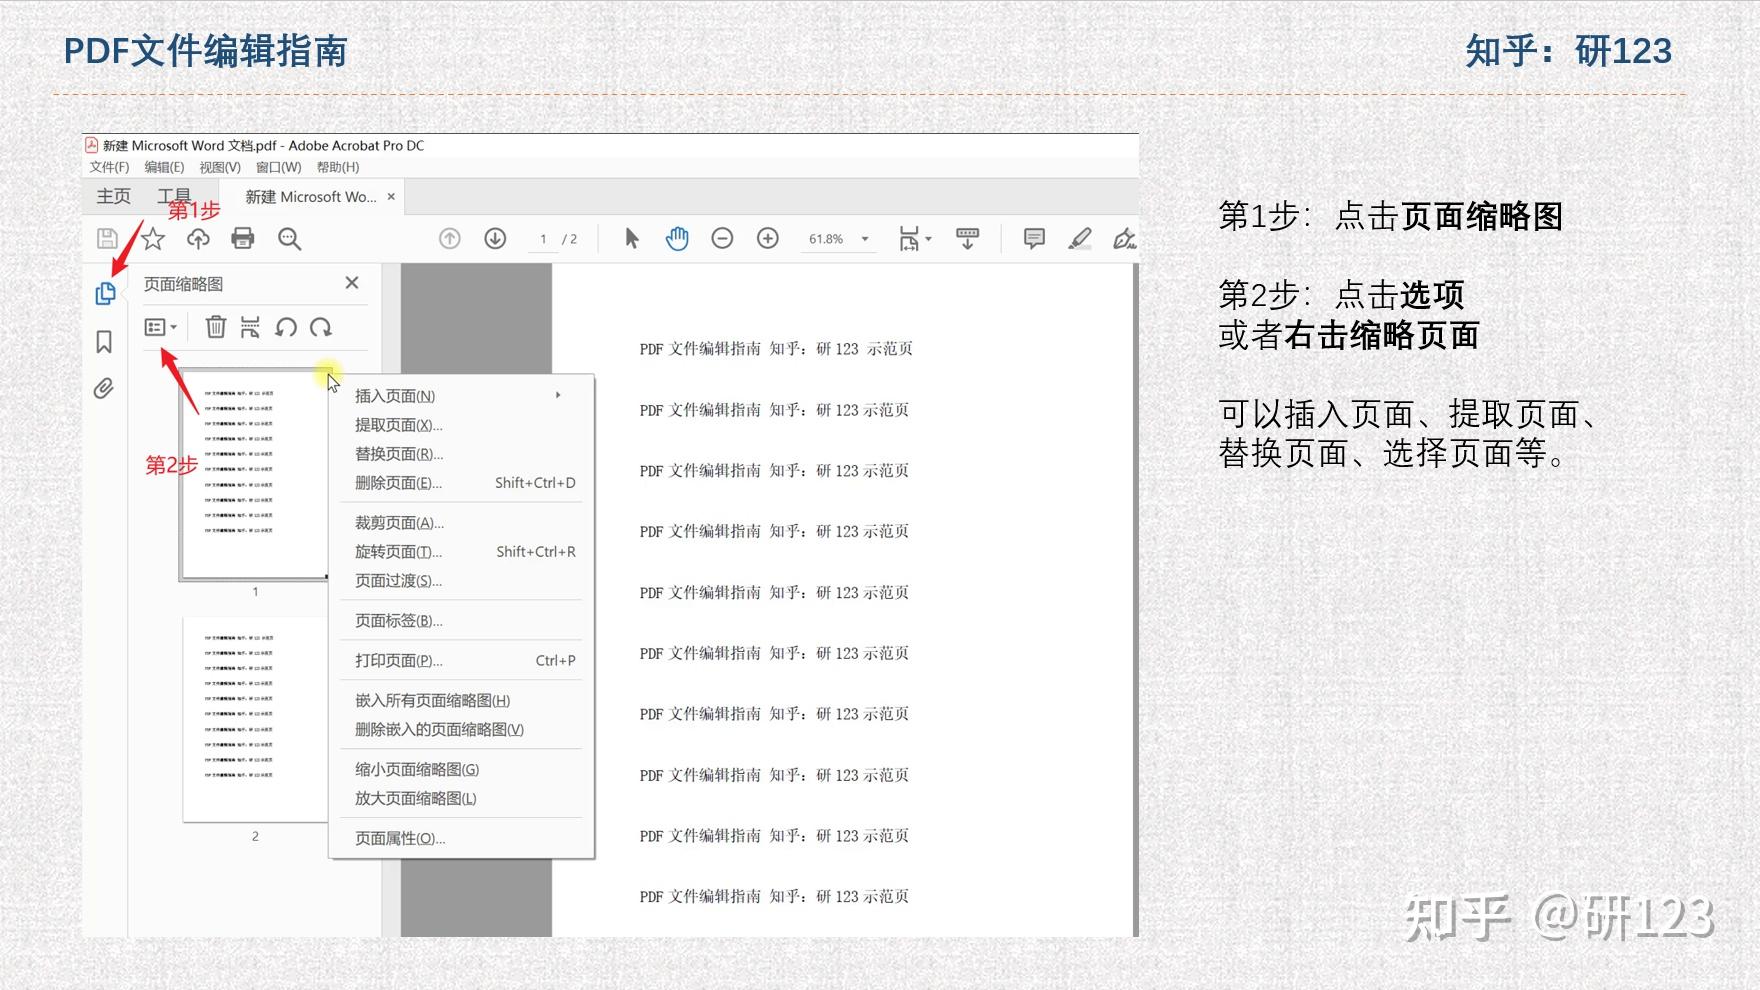Open the Attachments paperclip icon
The width and height of the screenshot is (1760, 990).
click(104, 388)
